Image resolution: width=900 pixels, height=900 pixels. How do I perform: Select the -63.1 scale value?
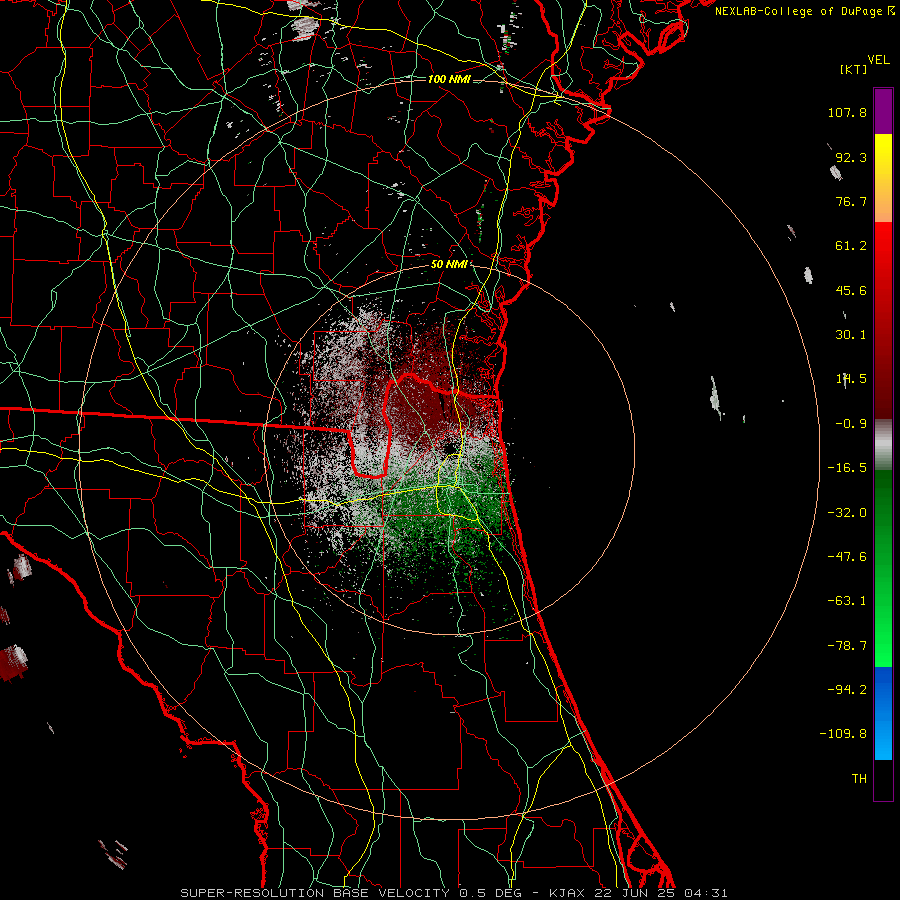pyautogui.click(x=847, y=601)
